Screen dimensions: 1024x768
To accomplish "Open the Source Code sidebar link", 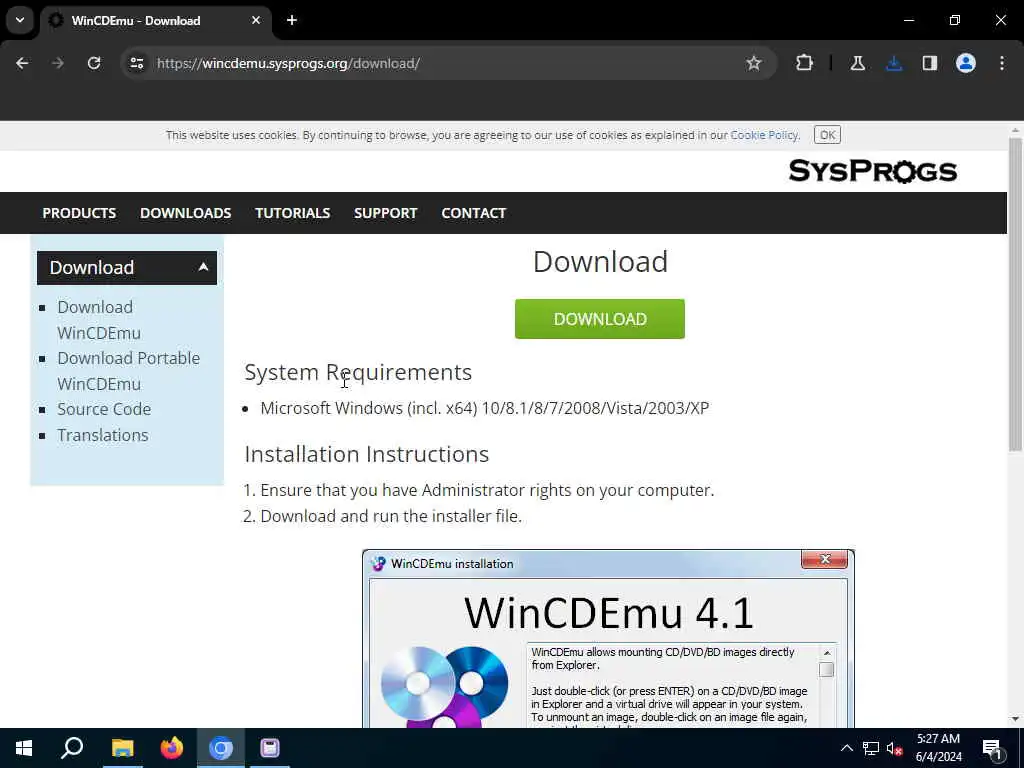I will pyautogui.click(x=104, y=409).
